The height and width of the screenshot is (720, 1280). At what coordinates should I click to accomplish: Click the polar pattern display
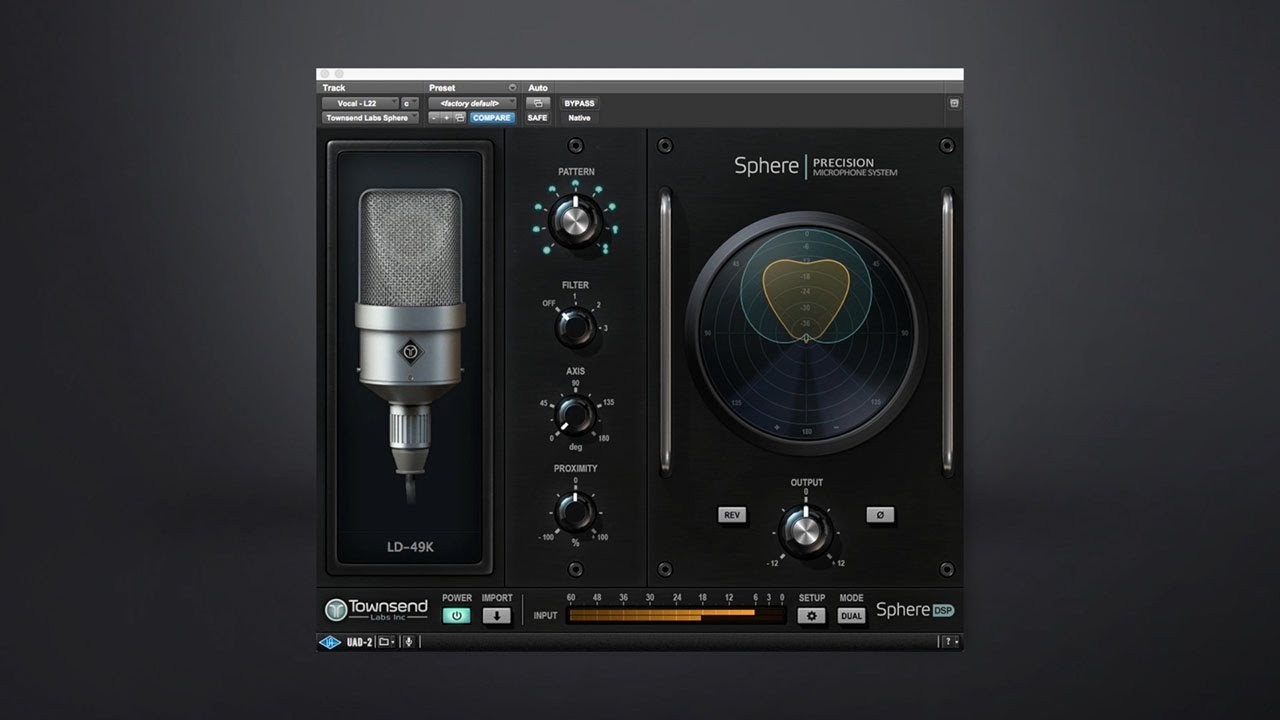[806, 332]
